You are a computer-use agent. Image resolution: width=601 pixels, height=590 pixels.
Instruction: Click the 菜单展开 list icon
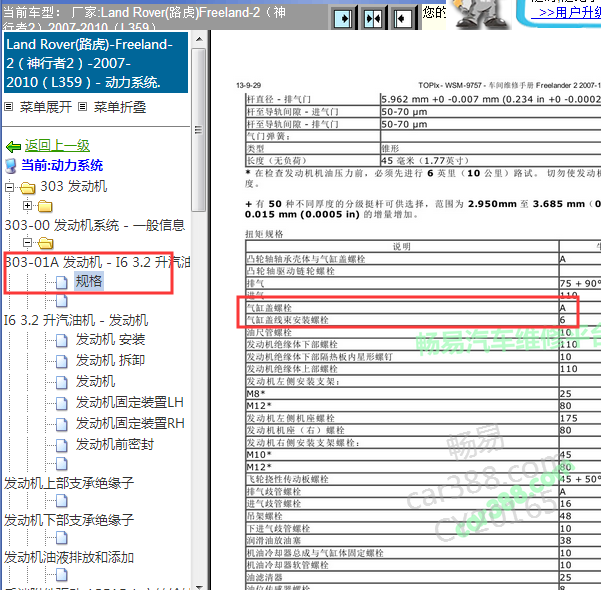[x=8, y=107]
